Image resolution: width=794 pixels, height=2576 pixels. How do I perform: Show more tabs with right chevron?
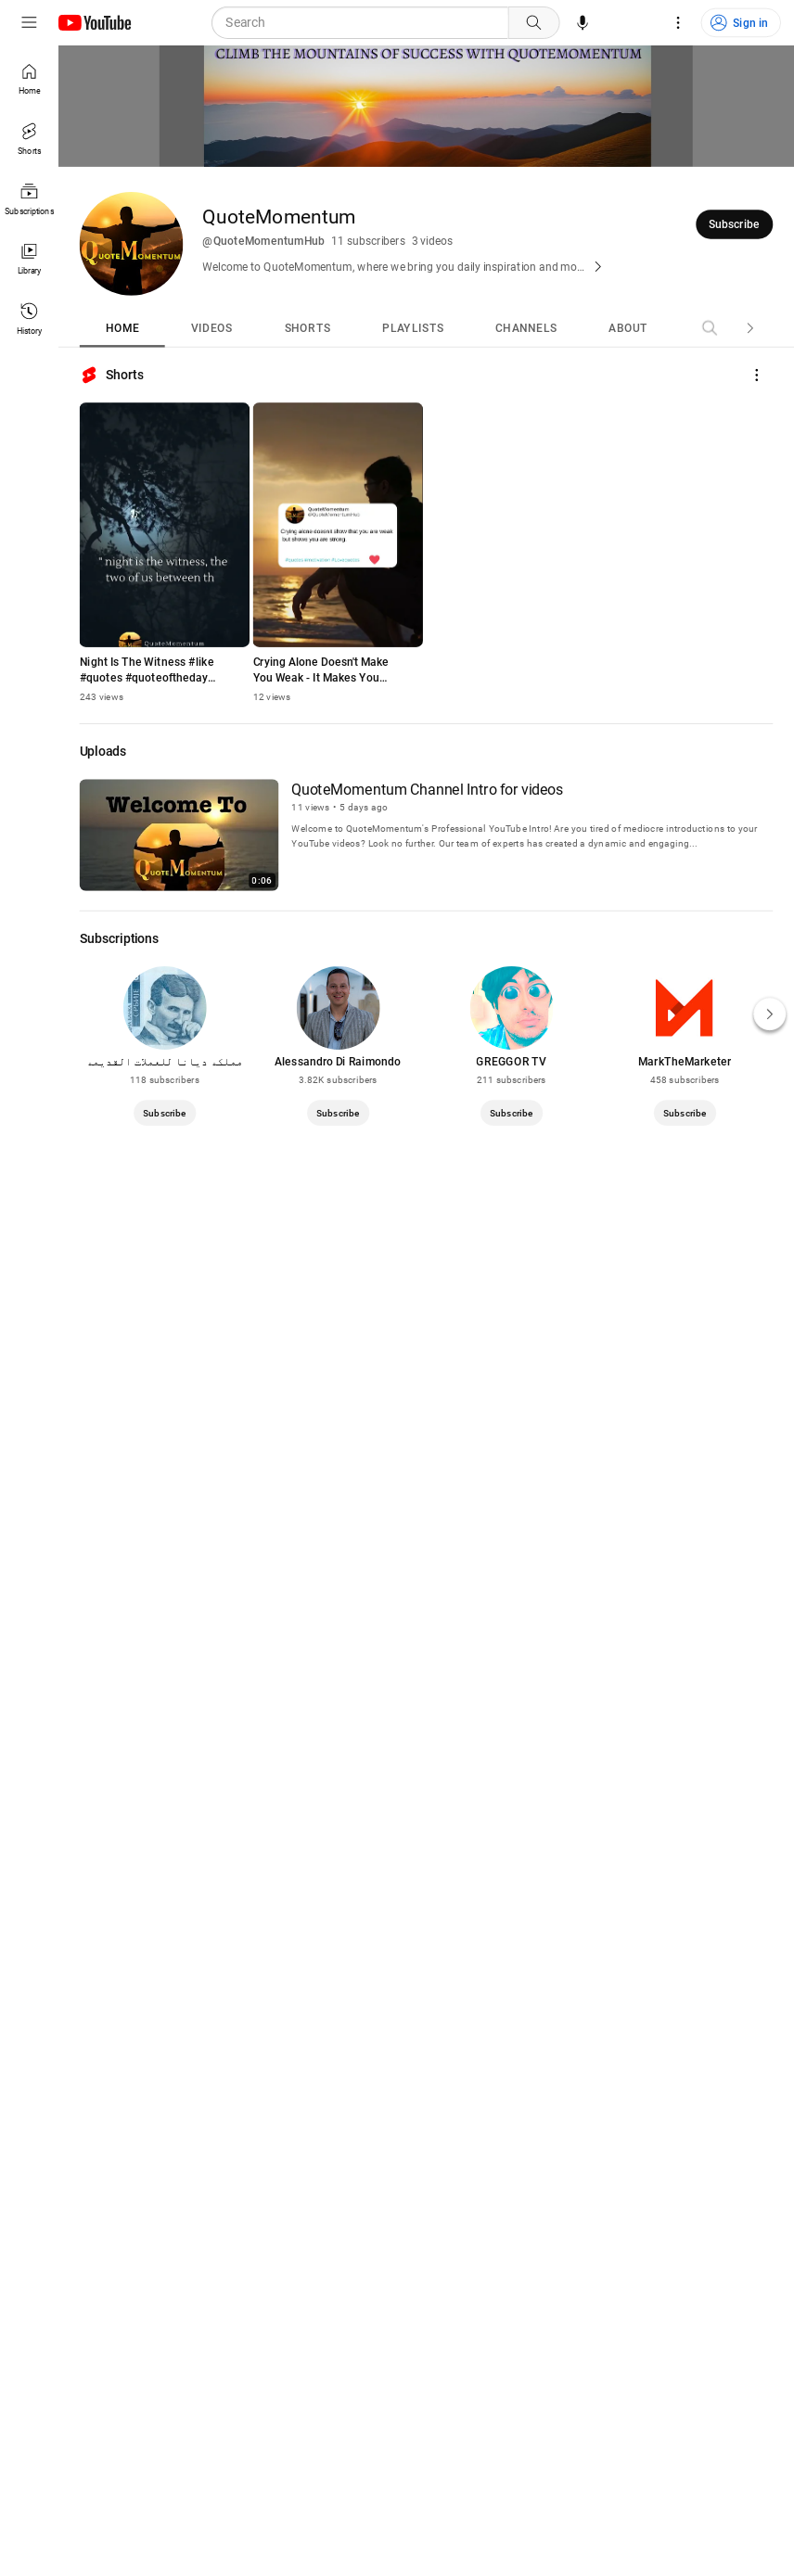(x=750, y=328)
